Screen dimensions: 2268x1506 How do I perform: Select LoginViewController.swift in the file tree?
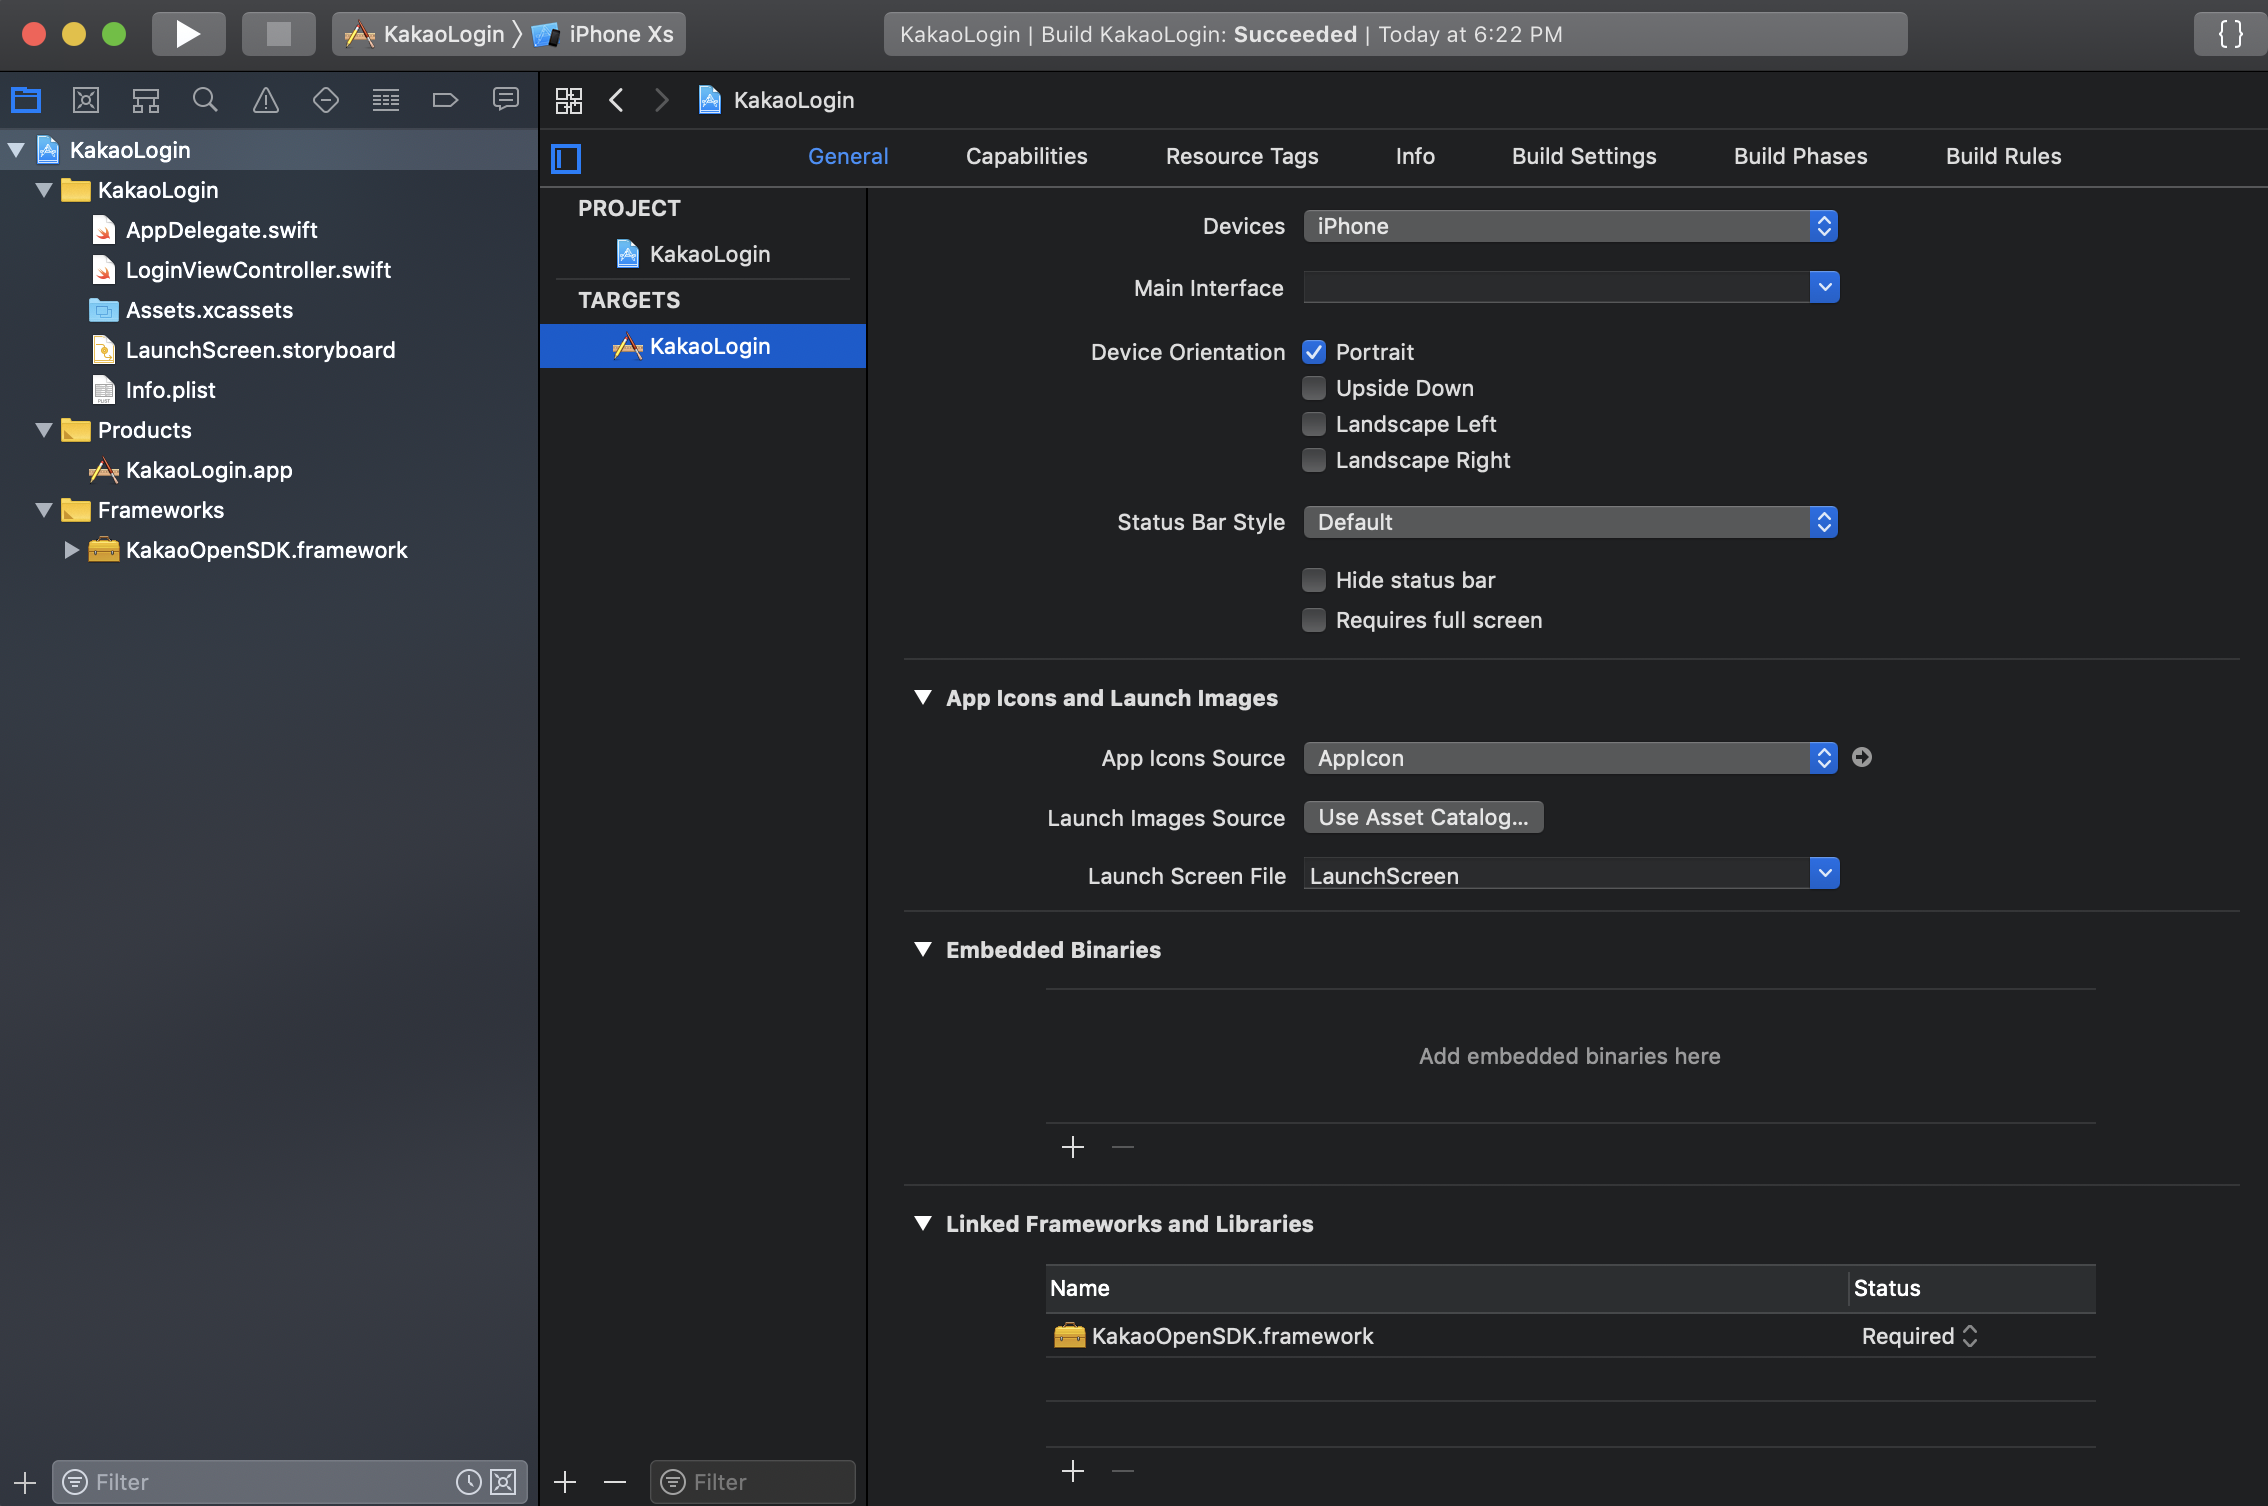pyautogui.click(x=257, y=270)
